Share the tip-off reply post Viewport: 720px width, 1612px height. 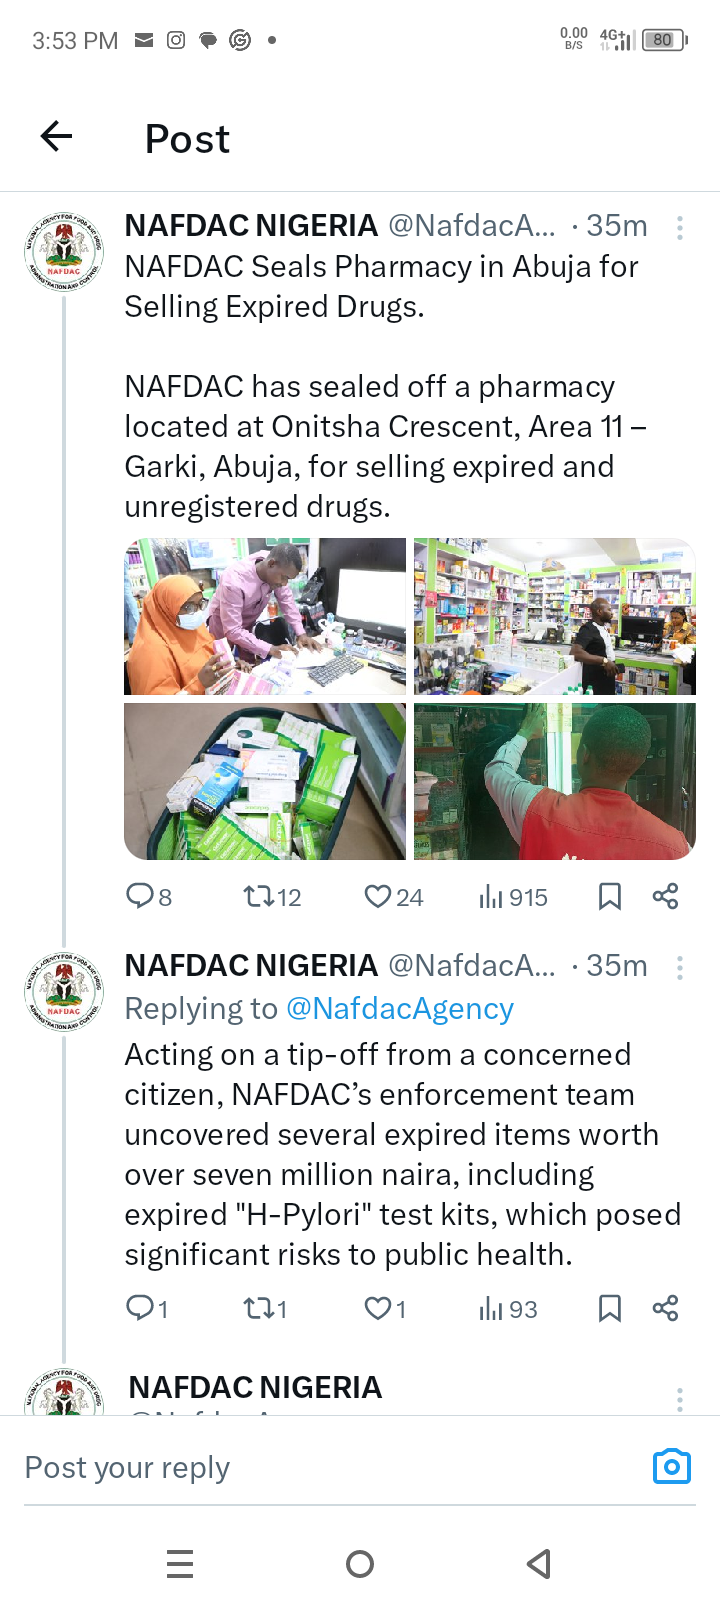[665, 1308]
